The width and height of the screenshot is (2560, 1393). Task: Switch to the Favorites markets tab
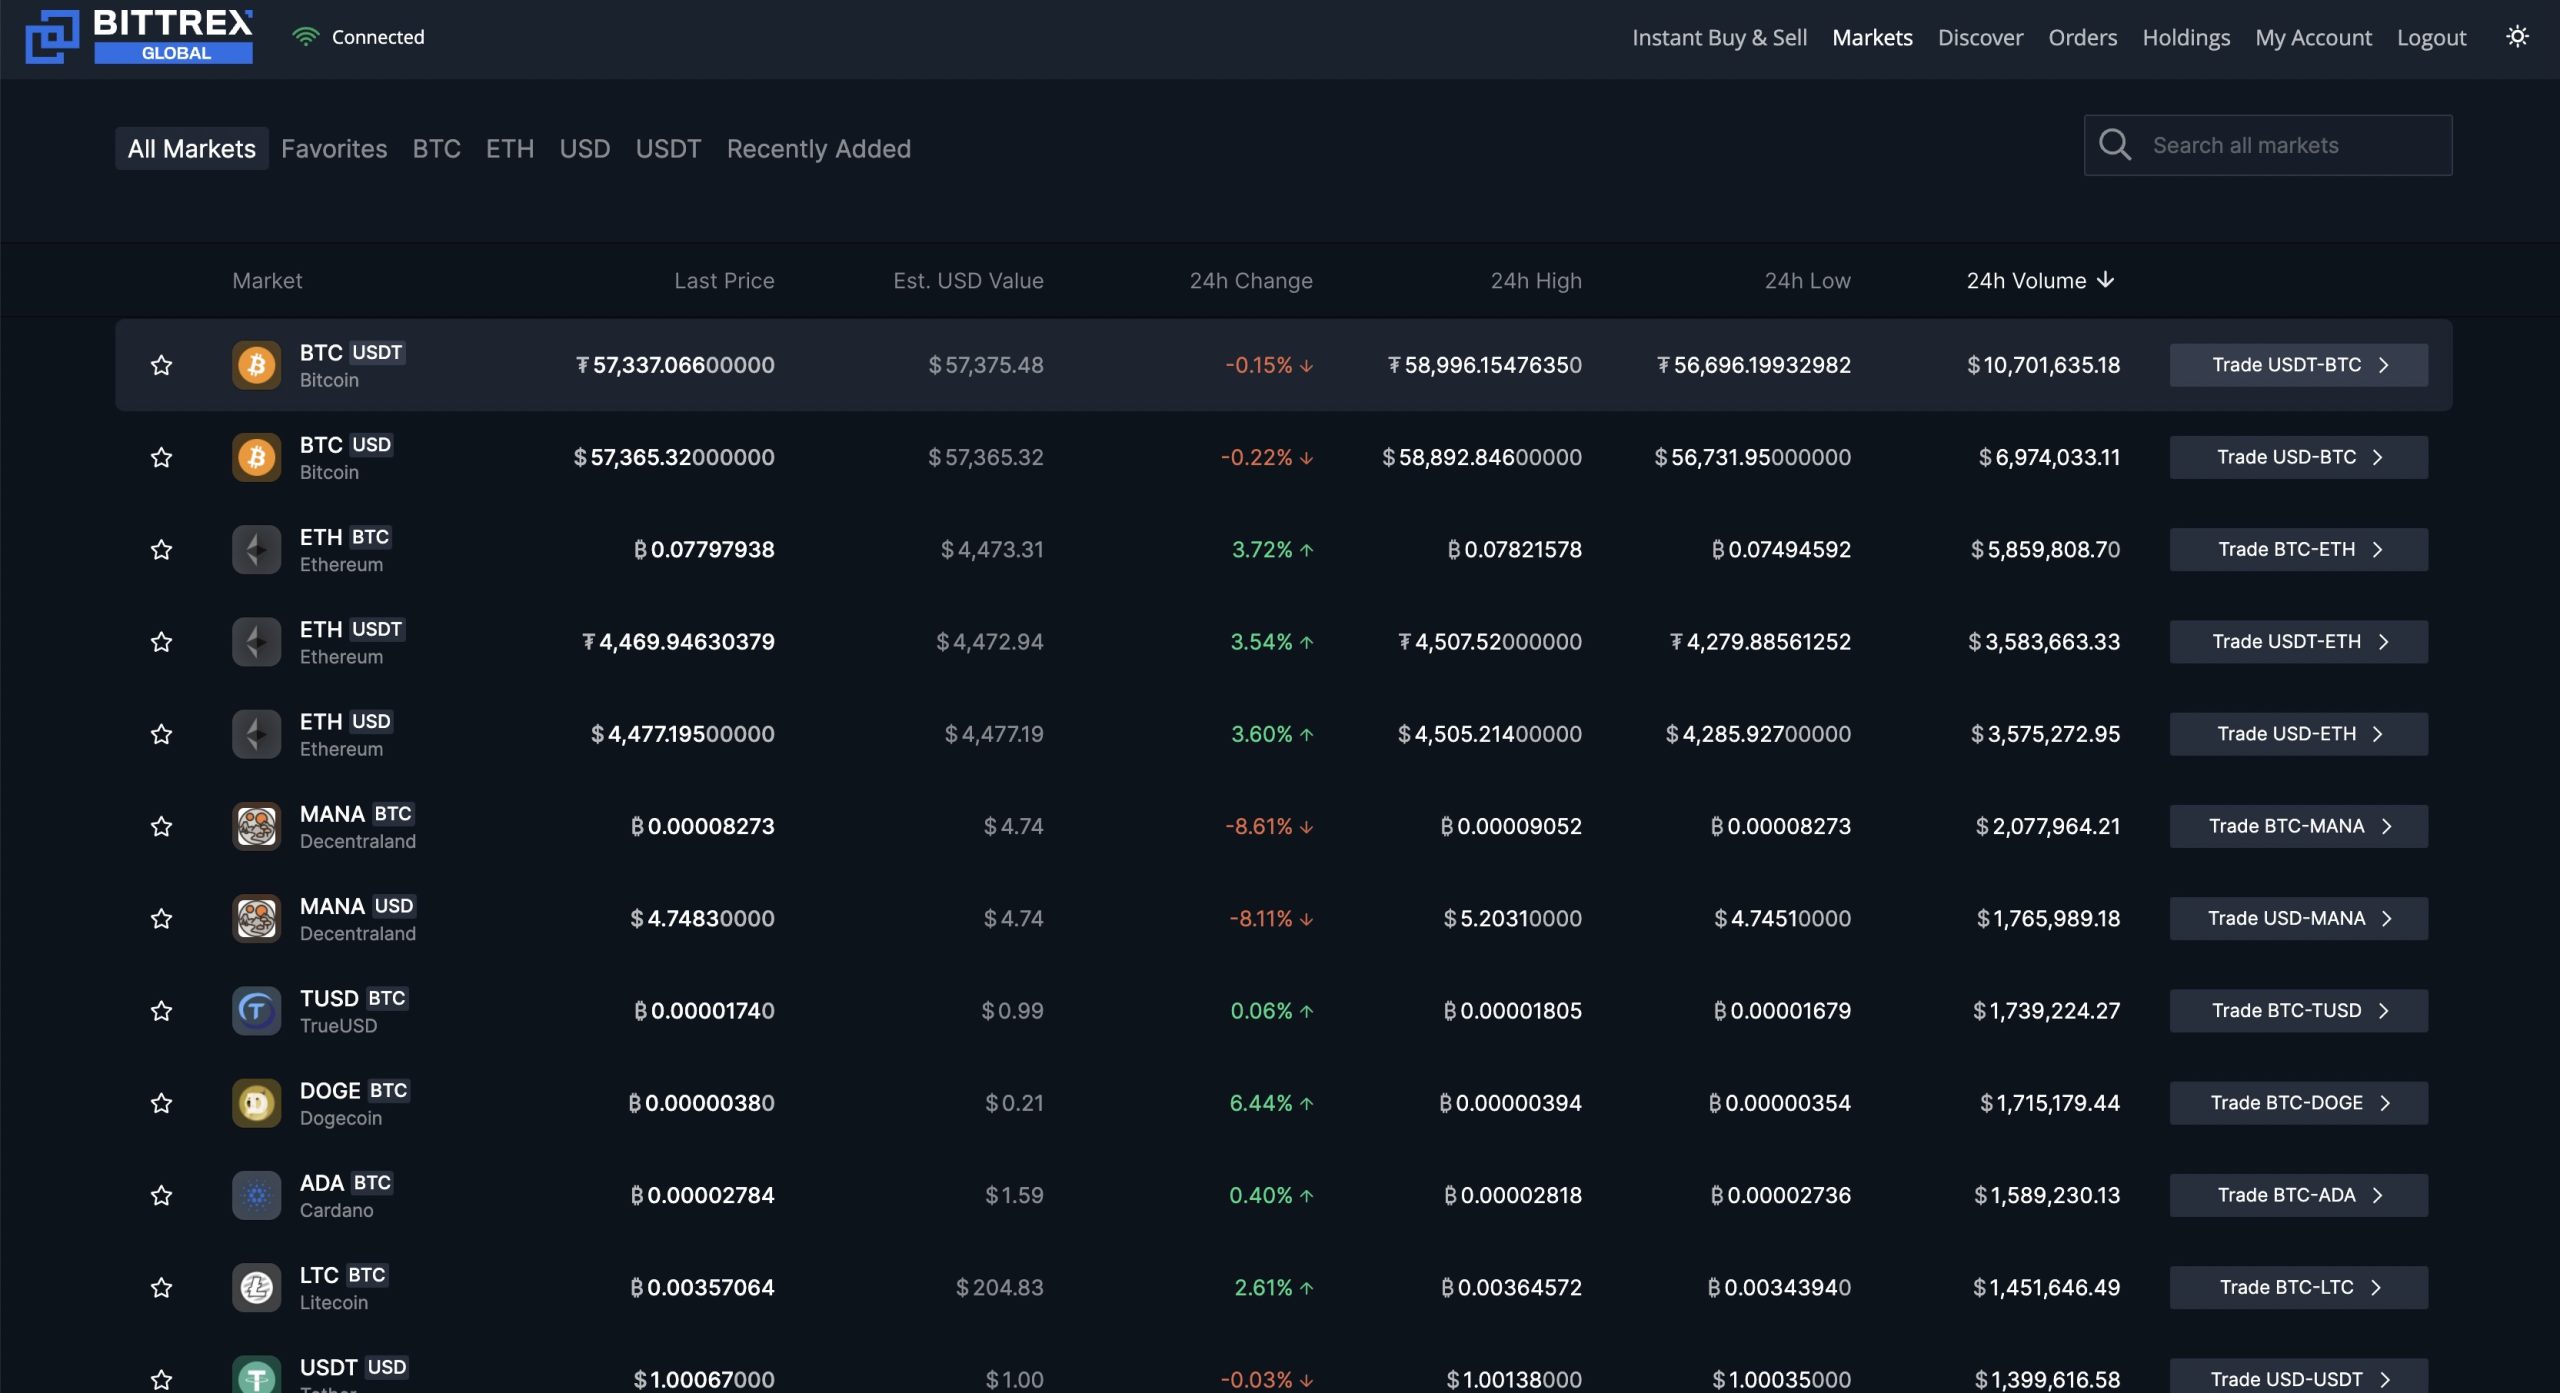click(334, 148)
